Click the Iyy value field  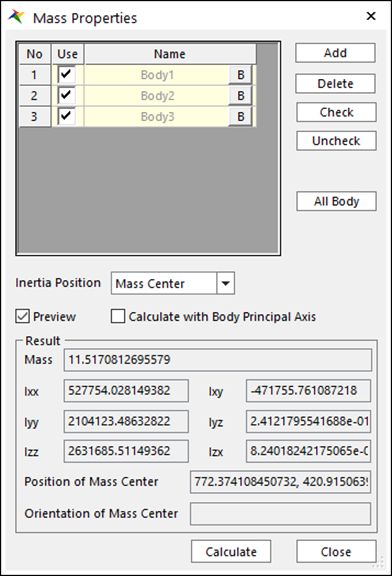126,421
